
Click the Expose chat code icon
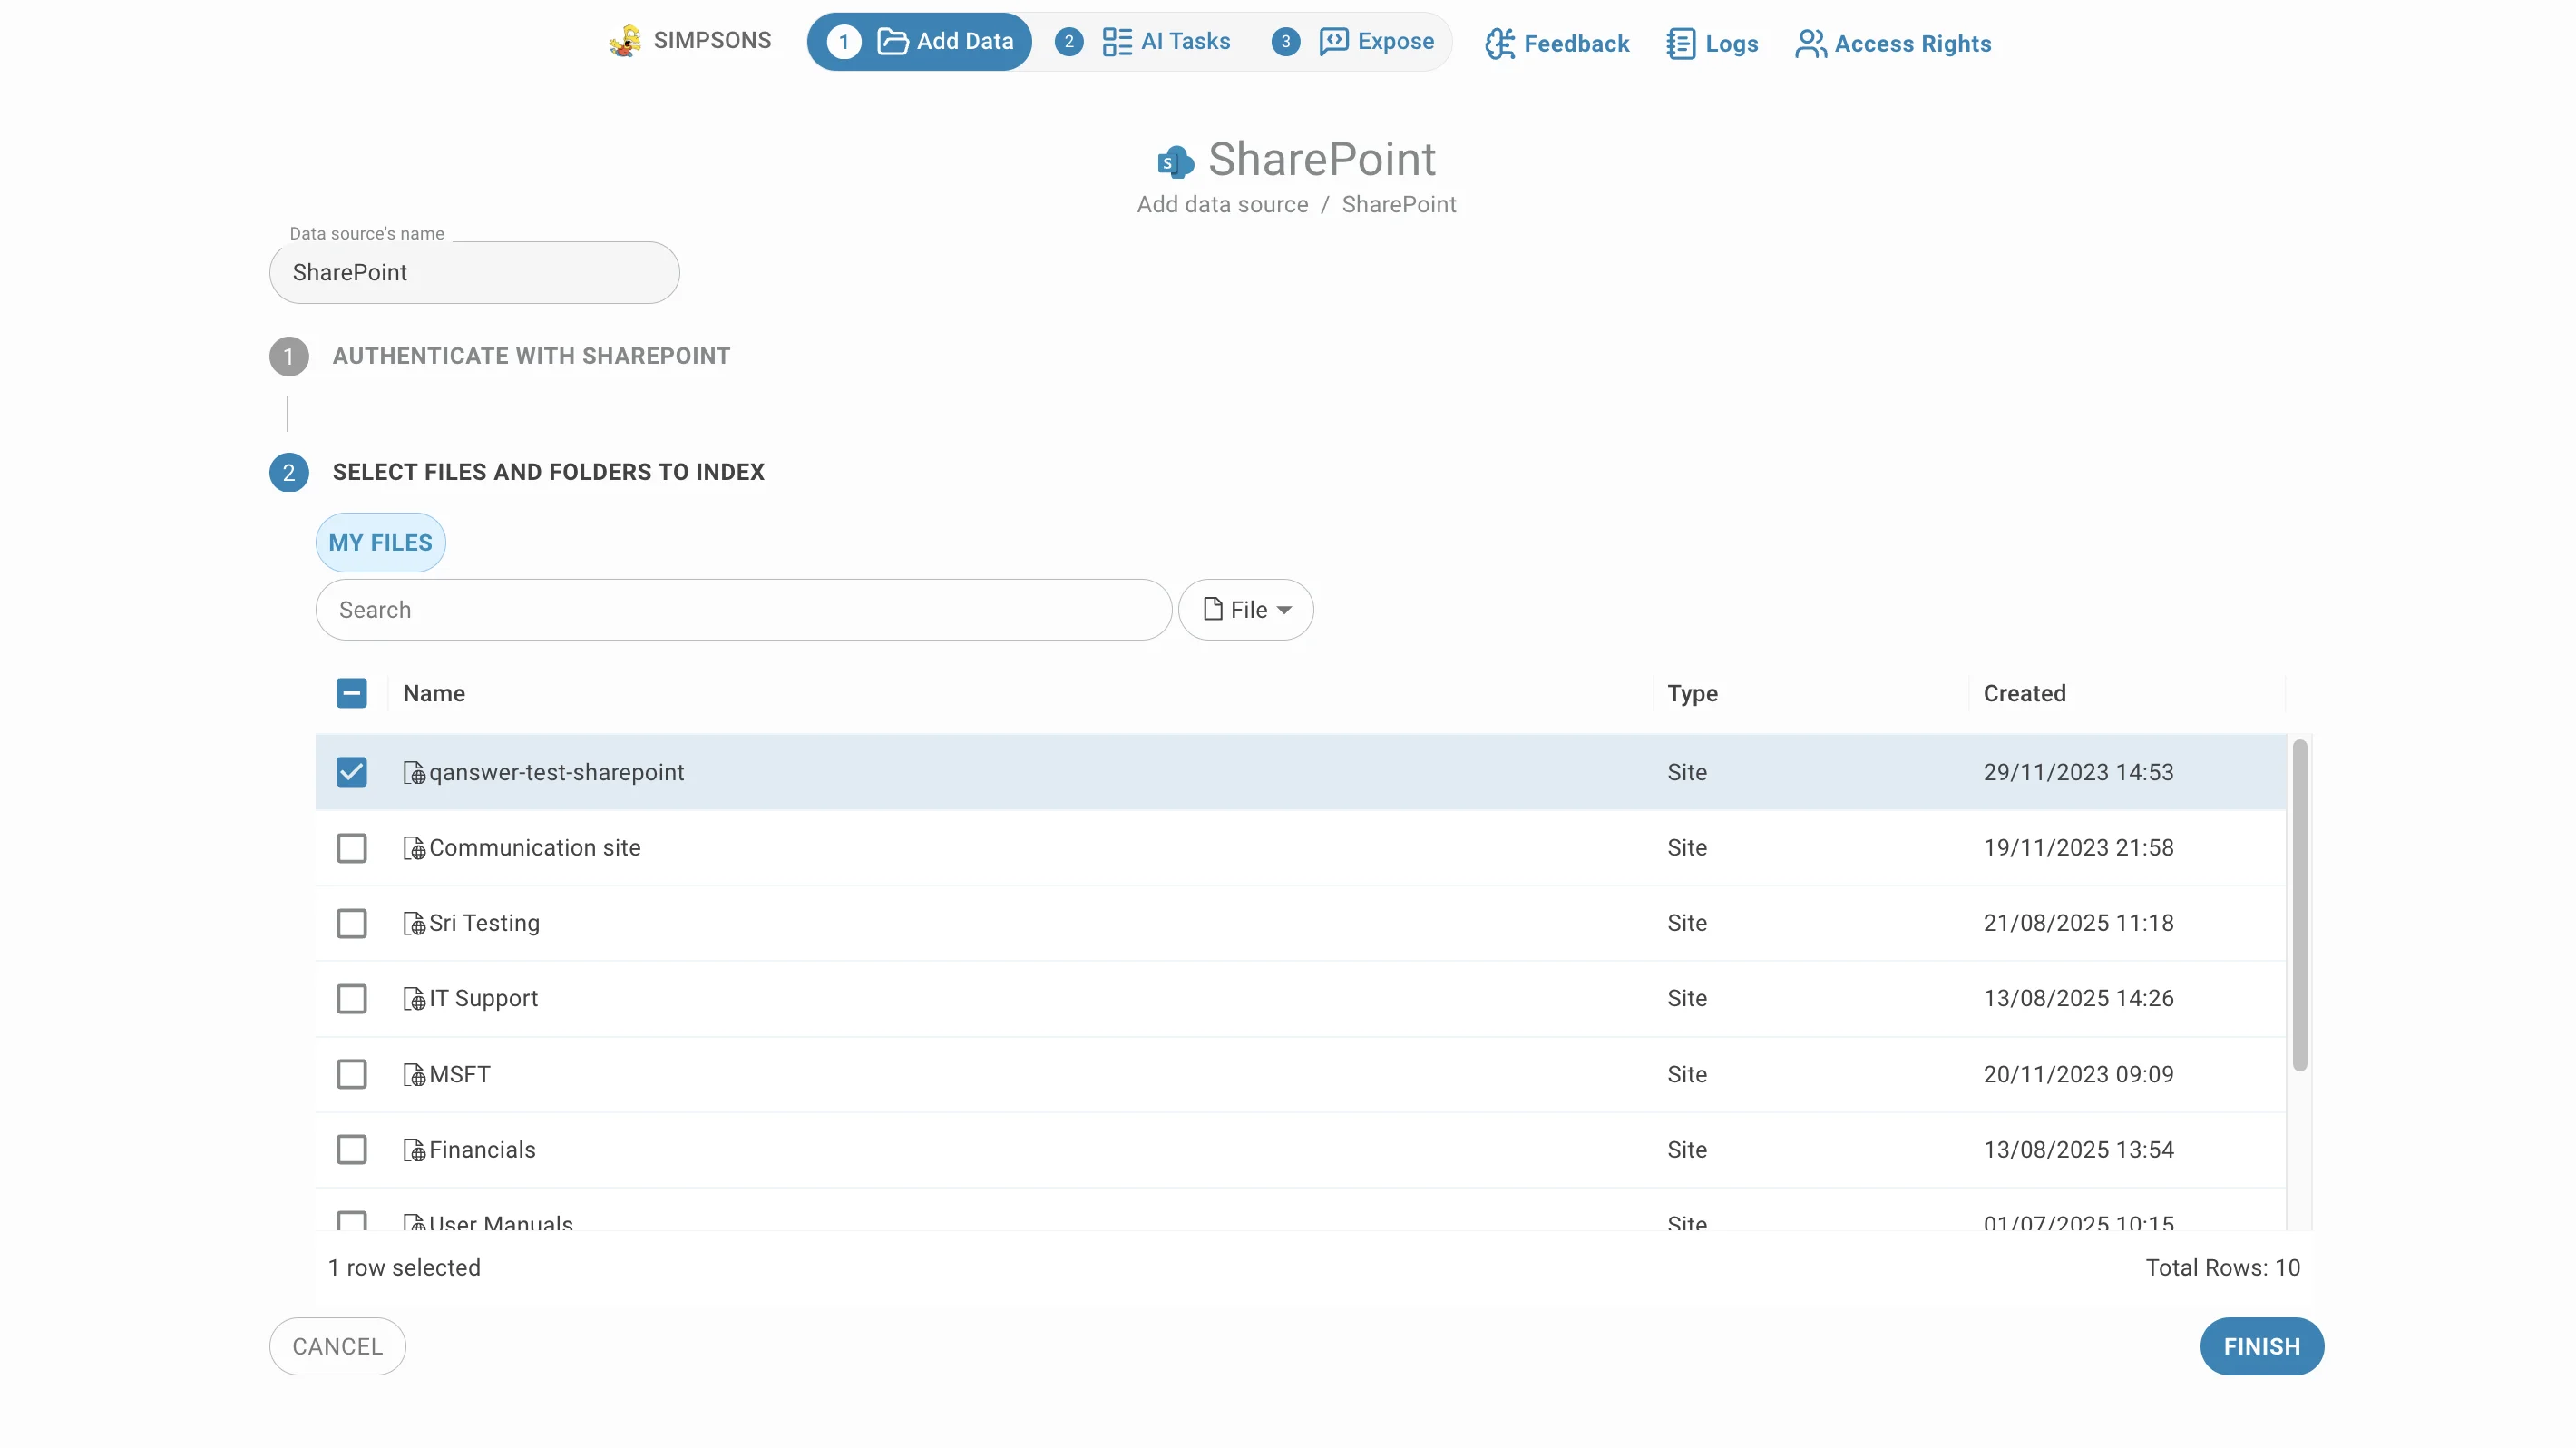[1334, 41]
